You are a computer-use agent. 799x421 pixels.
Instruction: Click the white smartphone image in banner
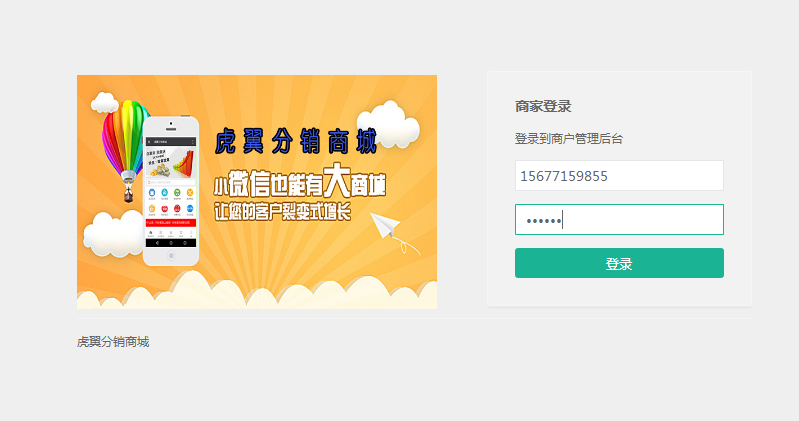pos(171,191)
